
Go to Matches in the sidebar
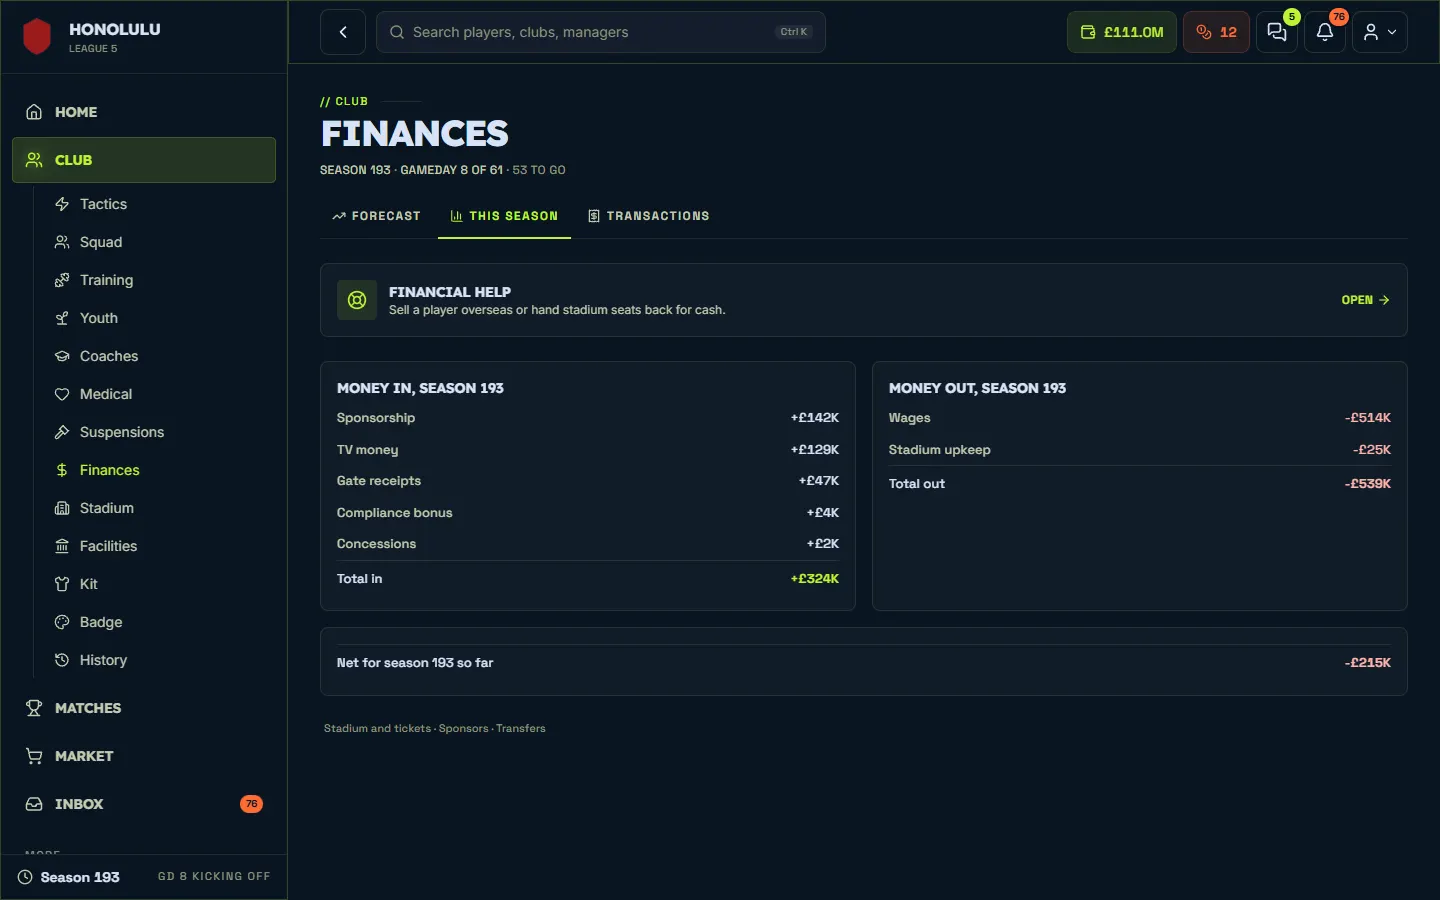[144, 708]
